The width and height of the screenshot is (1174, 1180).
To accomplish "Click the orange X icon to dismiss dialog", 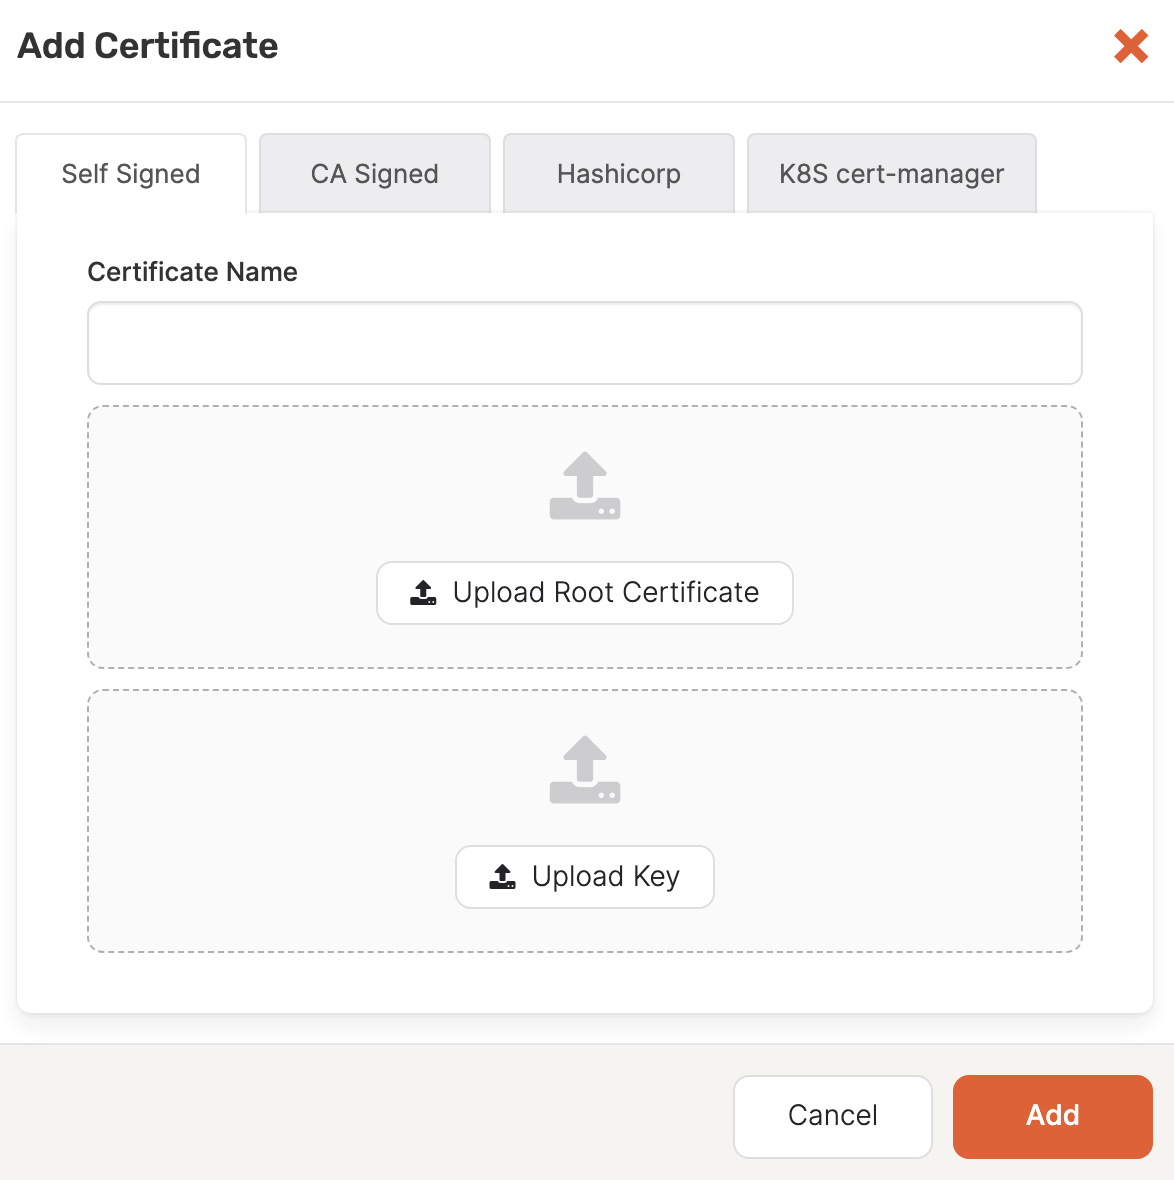I will [x=1130, y=46].
